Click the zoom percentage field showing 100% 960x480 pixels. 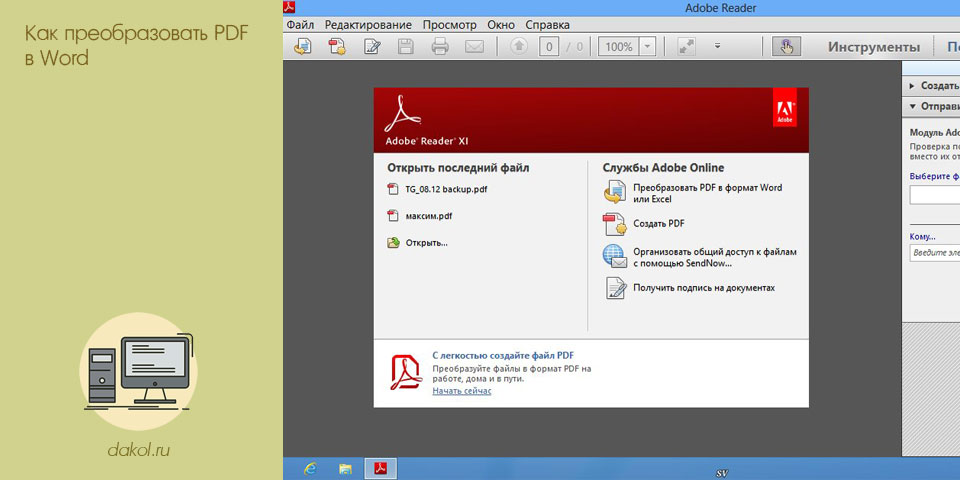pyautogui.click(x=619, y=47)
